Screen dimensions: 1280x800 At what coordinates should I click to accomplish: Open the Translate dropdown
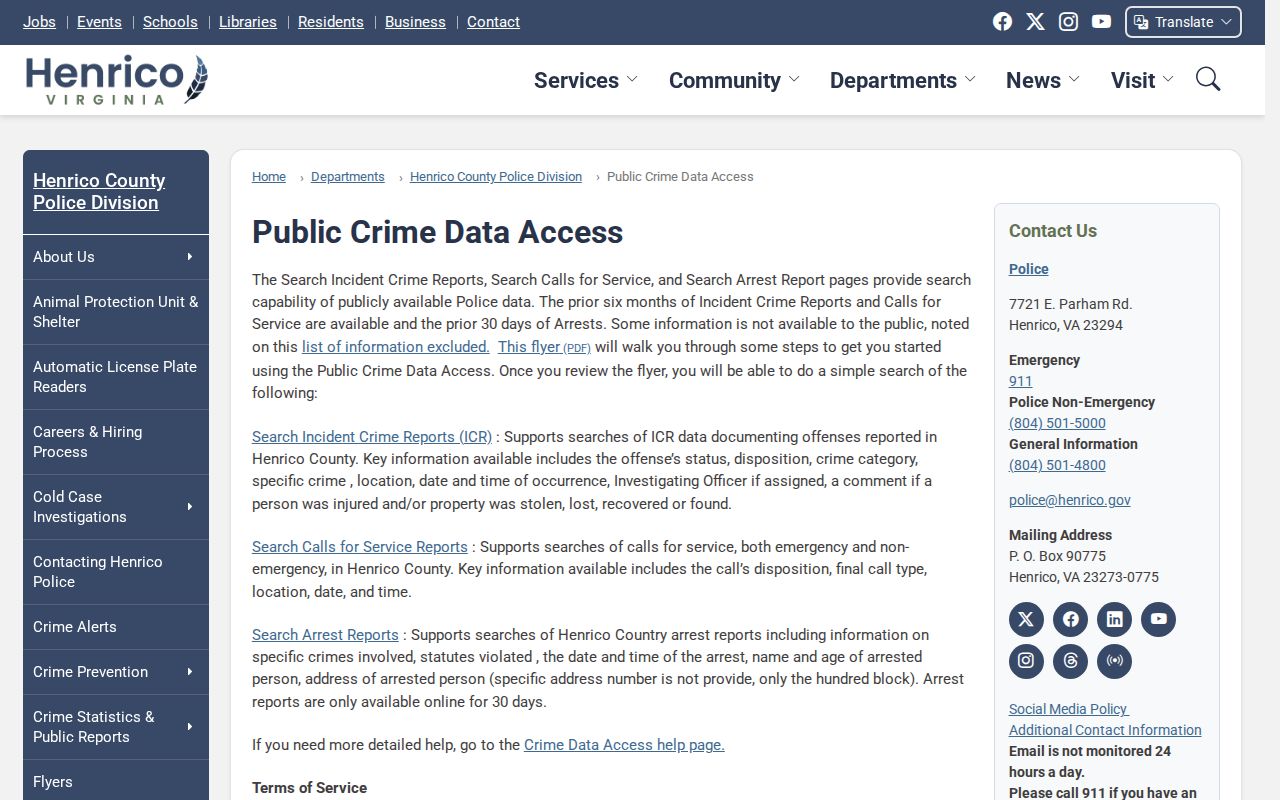pos(1183,22)
